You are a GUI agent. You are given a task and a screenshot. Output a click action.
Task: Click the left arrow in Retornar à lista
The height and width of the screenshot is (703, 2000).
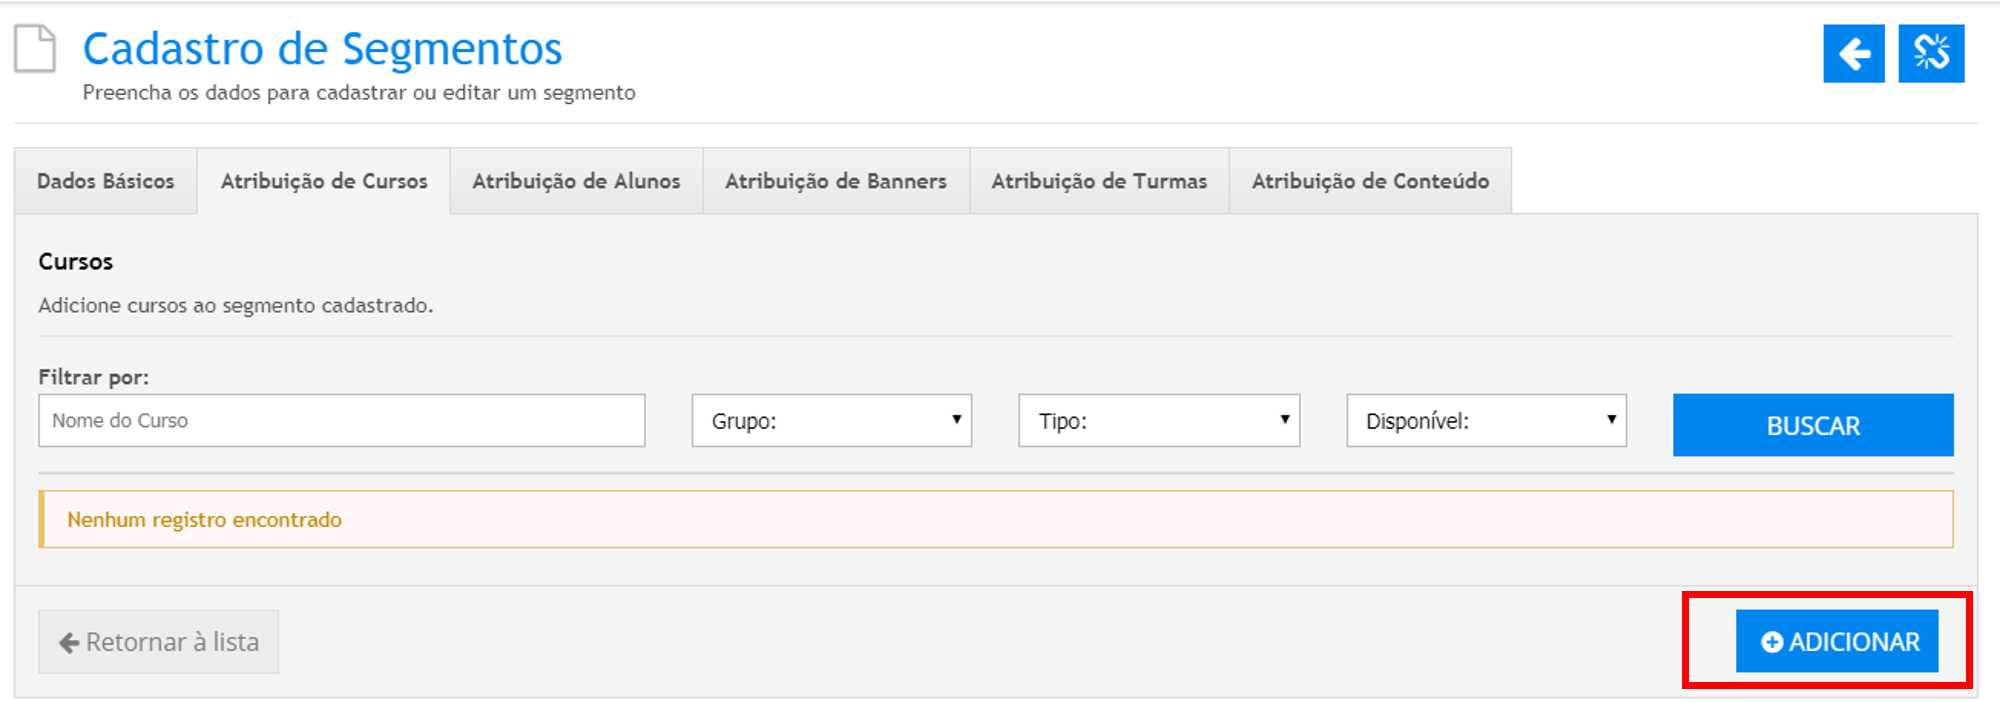coord(69,642)
